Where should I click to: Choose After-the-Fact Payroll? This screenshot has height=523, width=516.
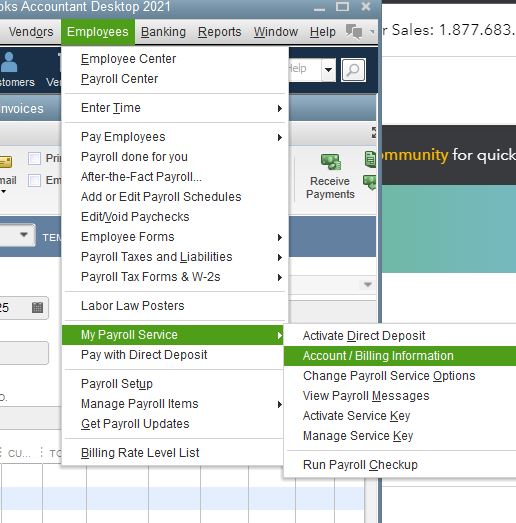[175, 177]
